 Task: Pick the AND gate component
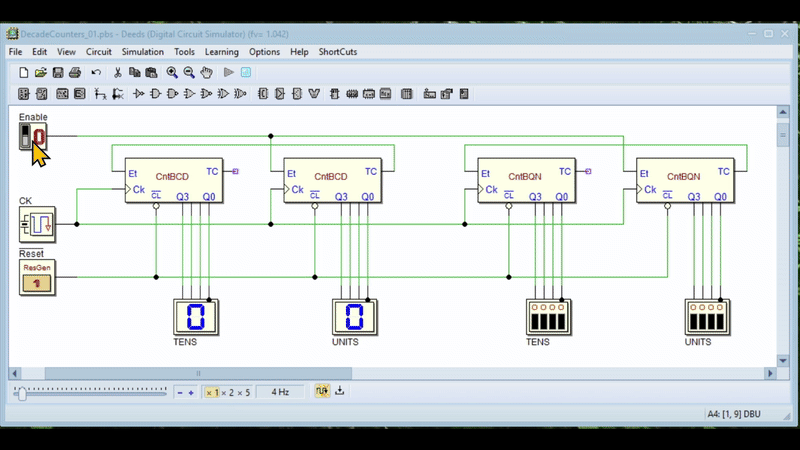(156, 94)
